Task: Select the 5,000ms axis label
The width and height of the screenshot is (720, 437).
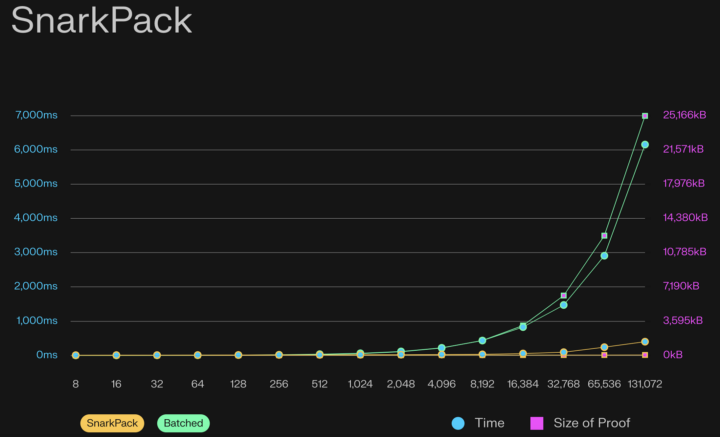Action: pos(36,183)
